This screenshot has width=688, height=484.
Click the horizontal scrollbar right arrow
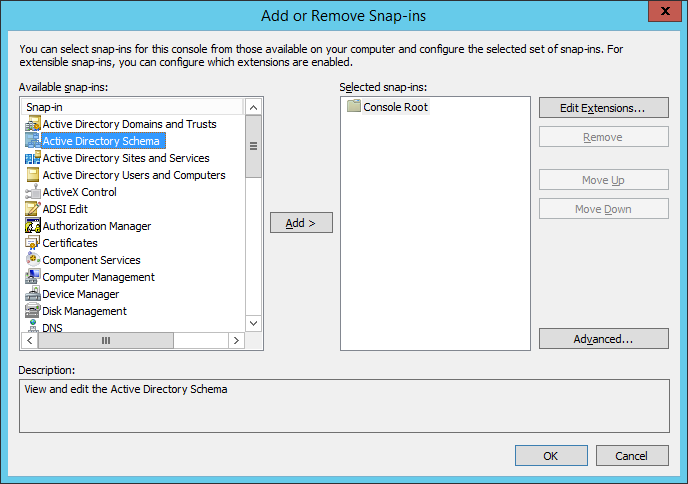coord(236,340)
